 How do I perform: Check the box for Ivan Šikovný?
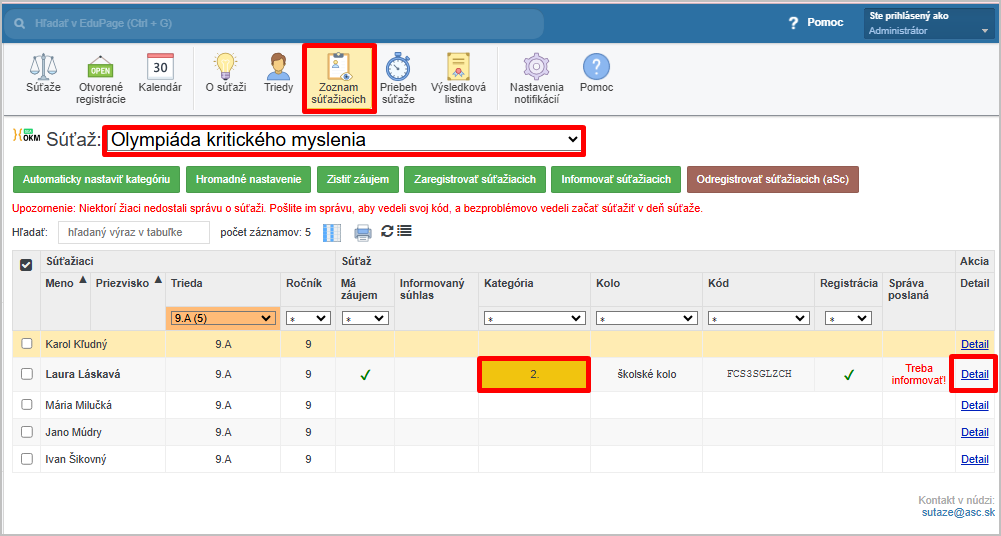point(27,459)
